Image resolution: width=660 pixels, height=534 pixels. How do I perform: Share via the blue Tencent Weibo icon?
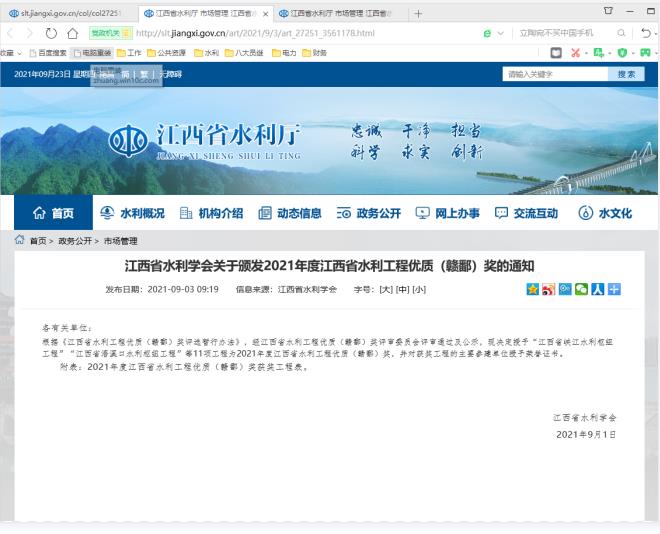point(565,289)
